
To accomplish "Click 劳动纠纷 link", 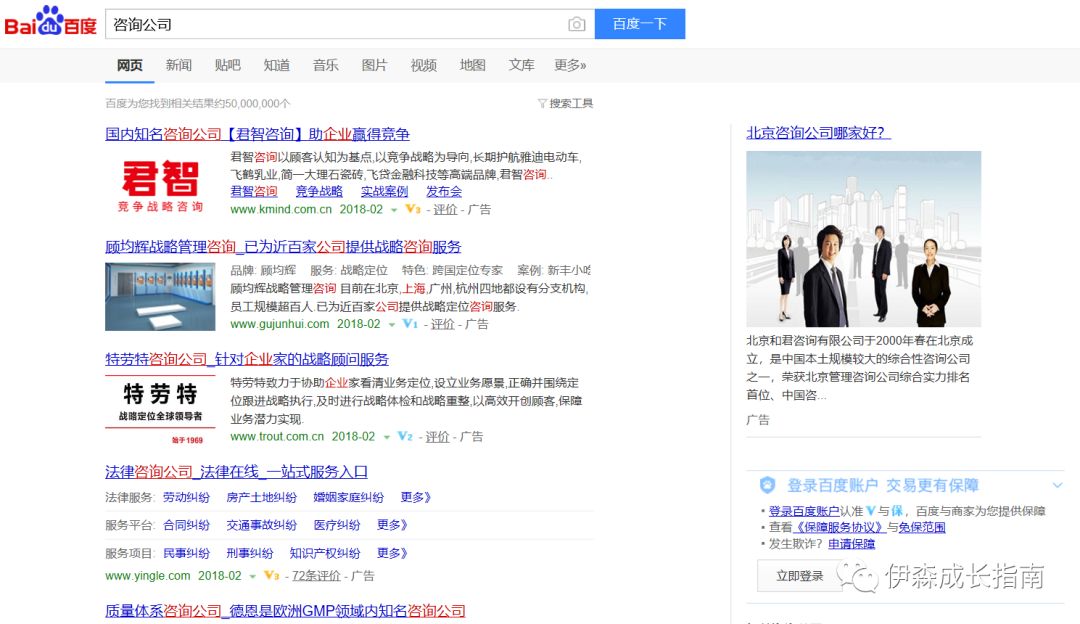I will pyautogui.click(x=186, y=497).
